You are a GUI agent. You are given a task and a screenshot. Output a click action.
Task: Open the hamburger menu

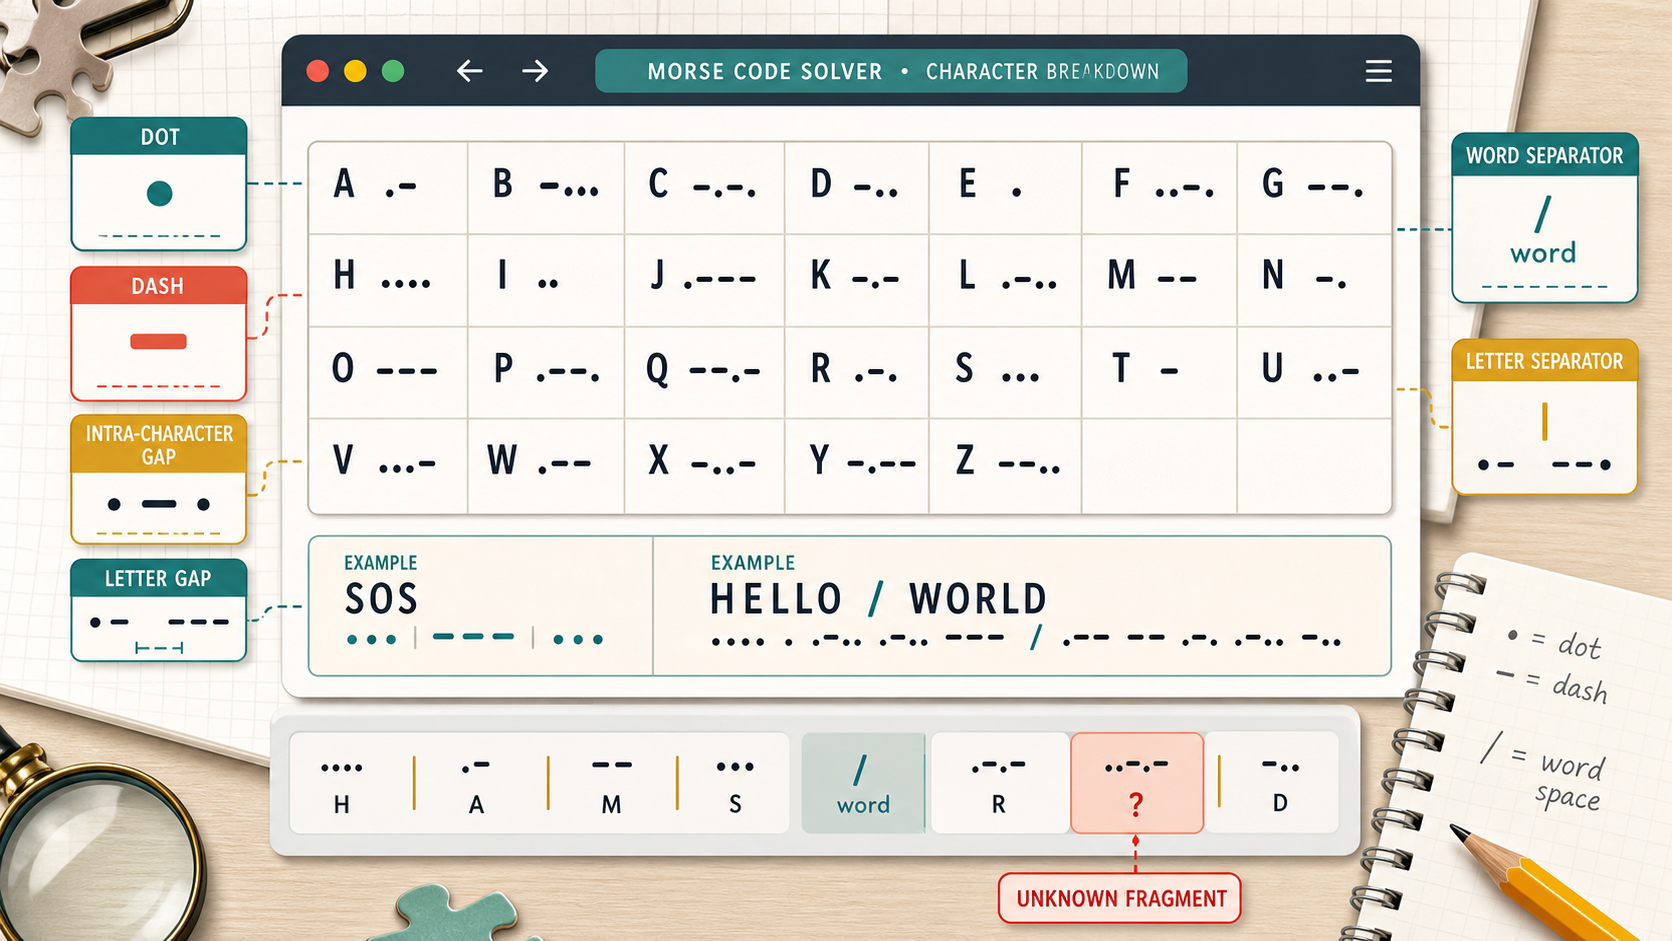pyautogui.click(x=1378, y=71)
